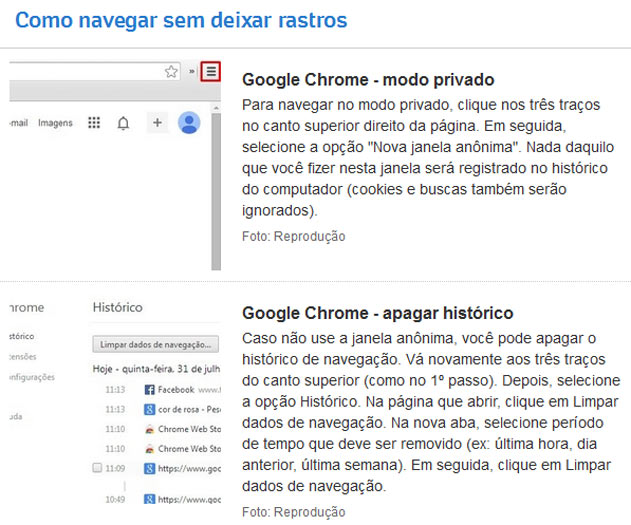Open the Imagens link
Viewport: 631px width, 525px height.
tap(55, 123)
